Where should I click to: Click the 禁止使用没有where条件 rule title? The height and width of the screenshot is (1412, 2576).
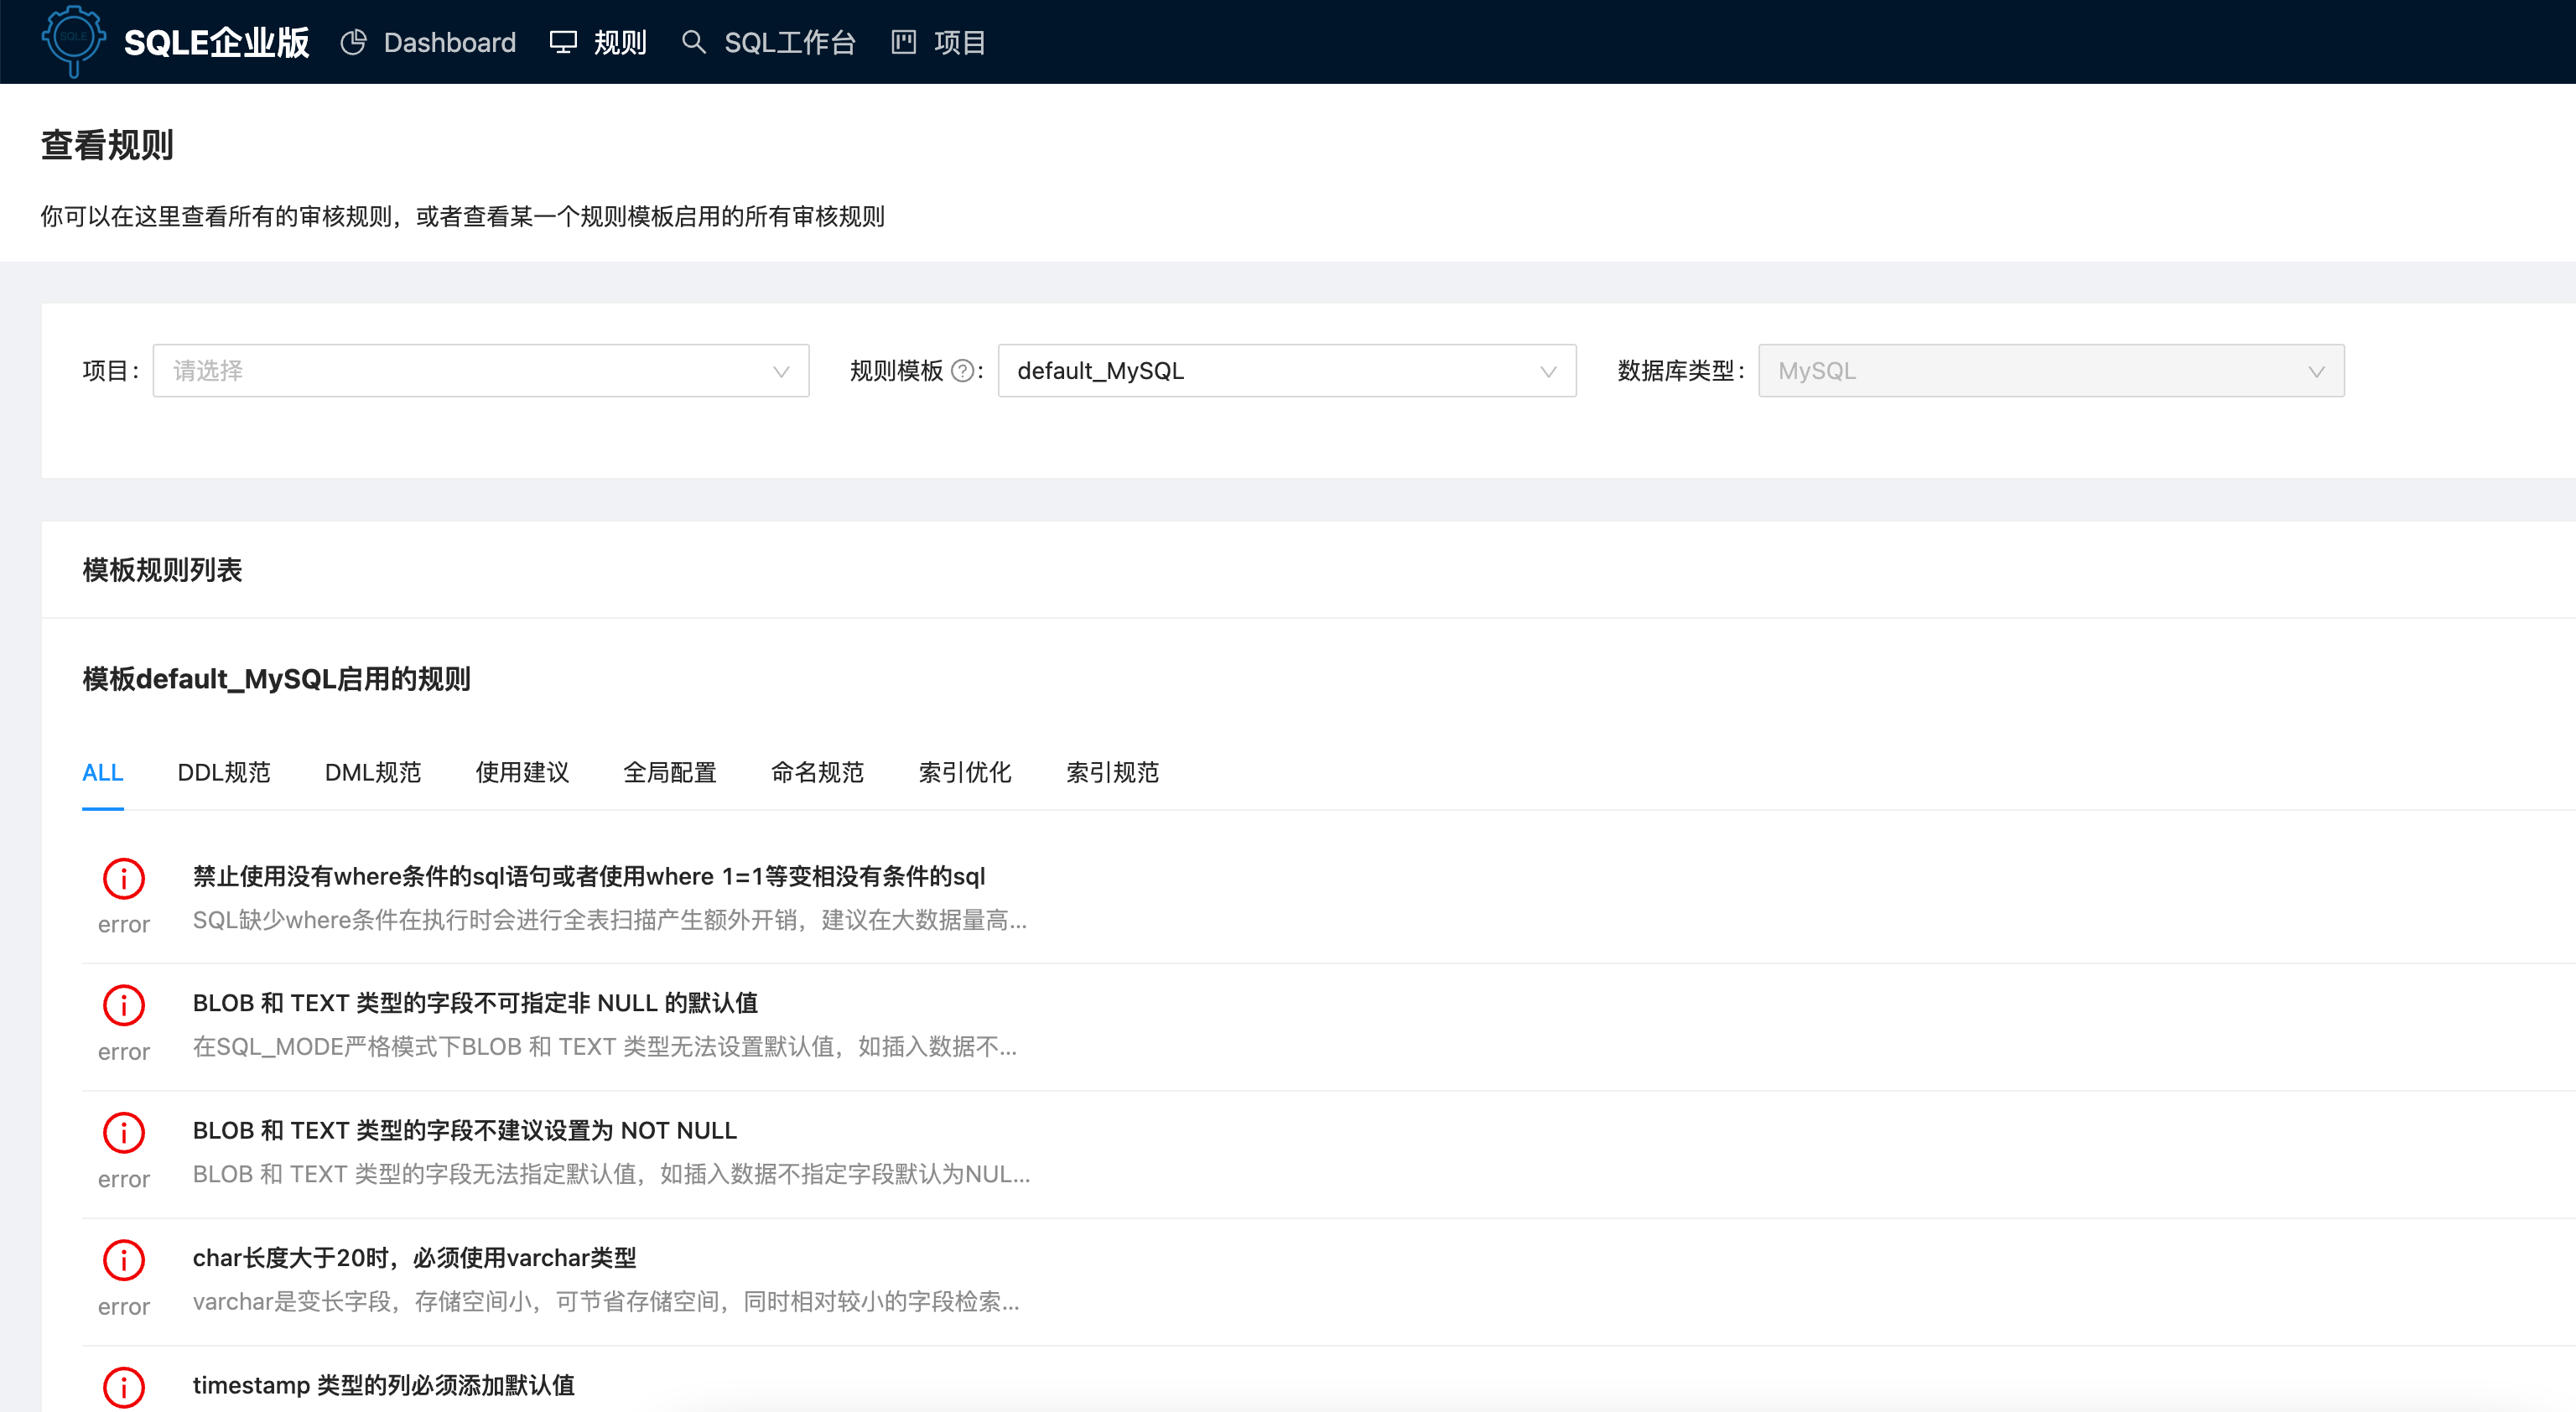tap(588, 876)
